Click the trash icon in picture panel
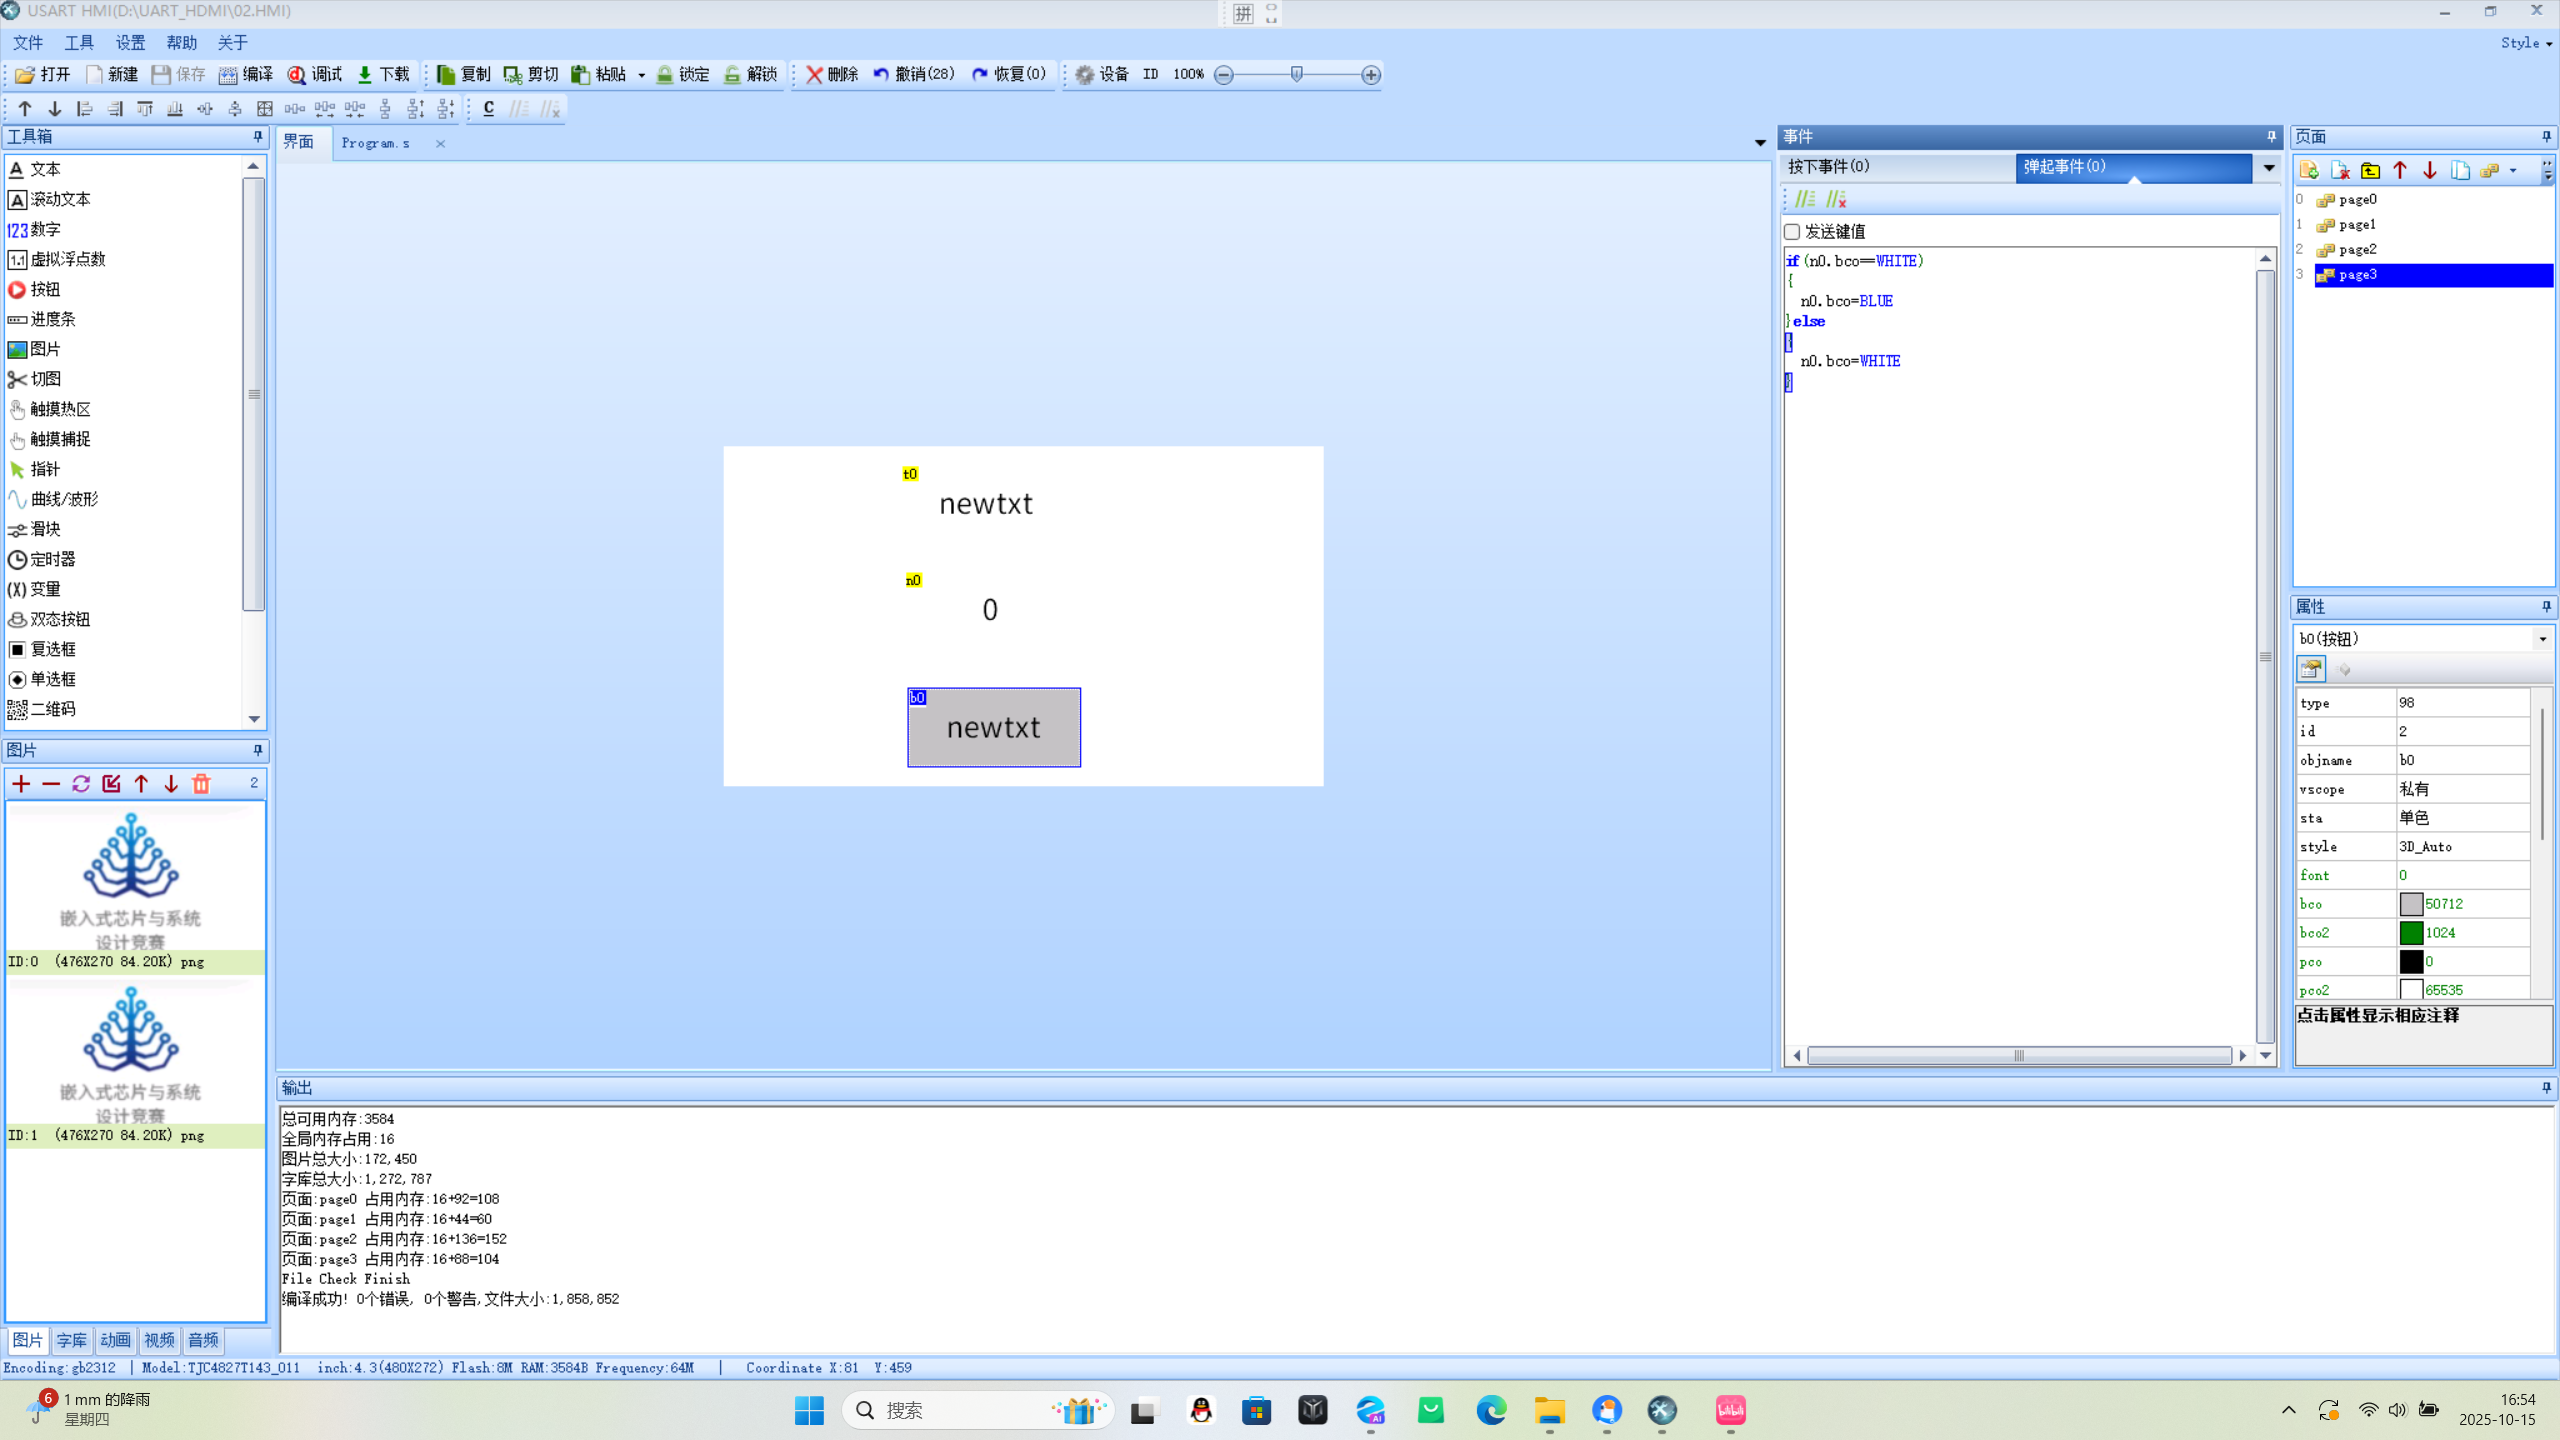 click(201, 784)
